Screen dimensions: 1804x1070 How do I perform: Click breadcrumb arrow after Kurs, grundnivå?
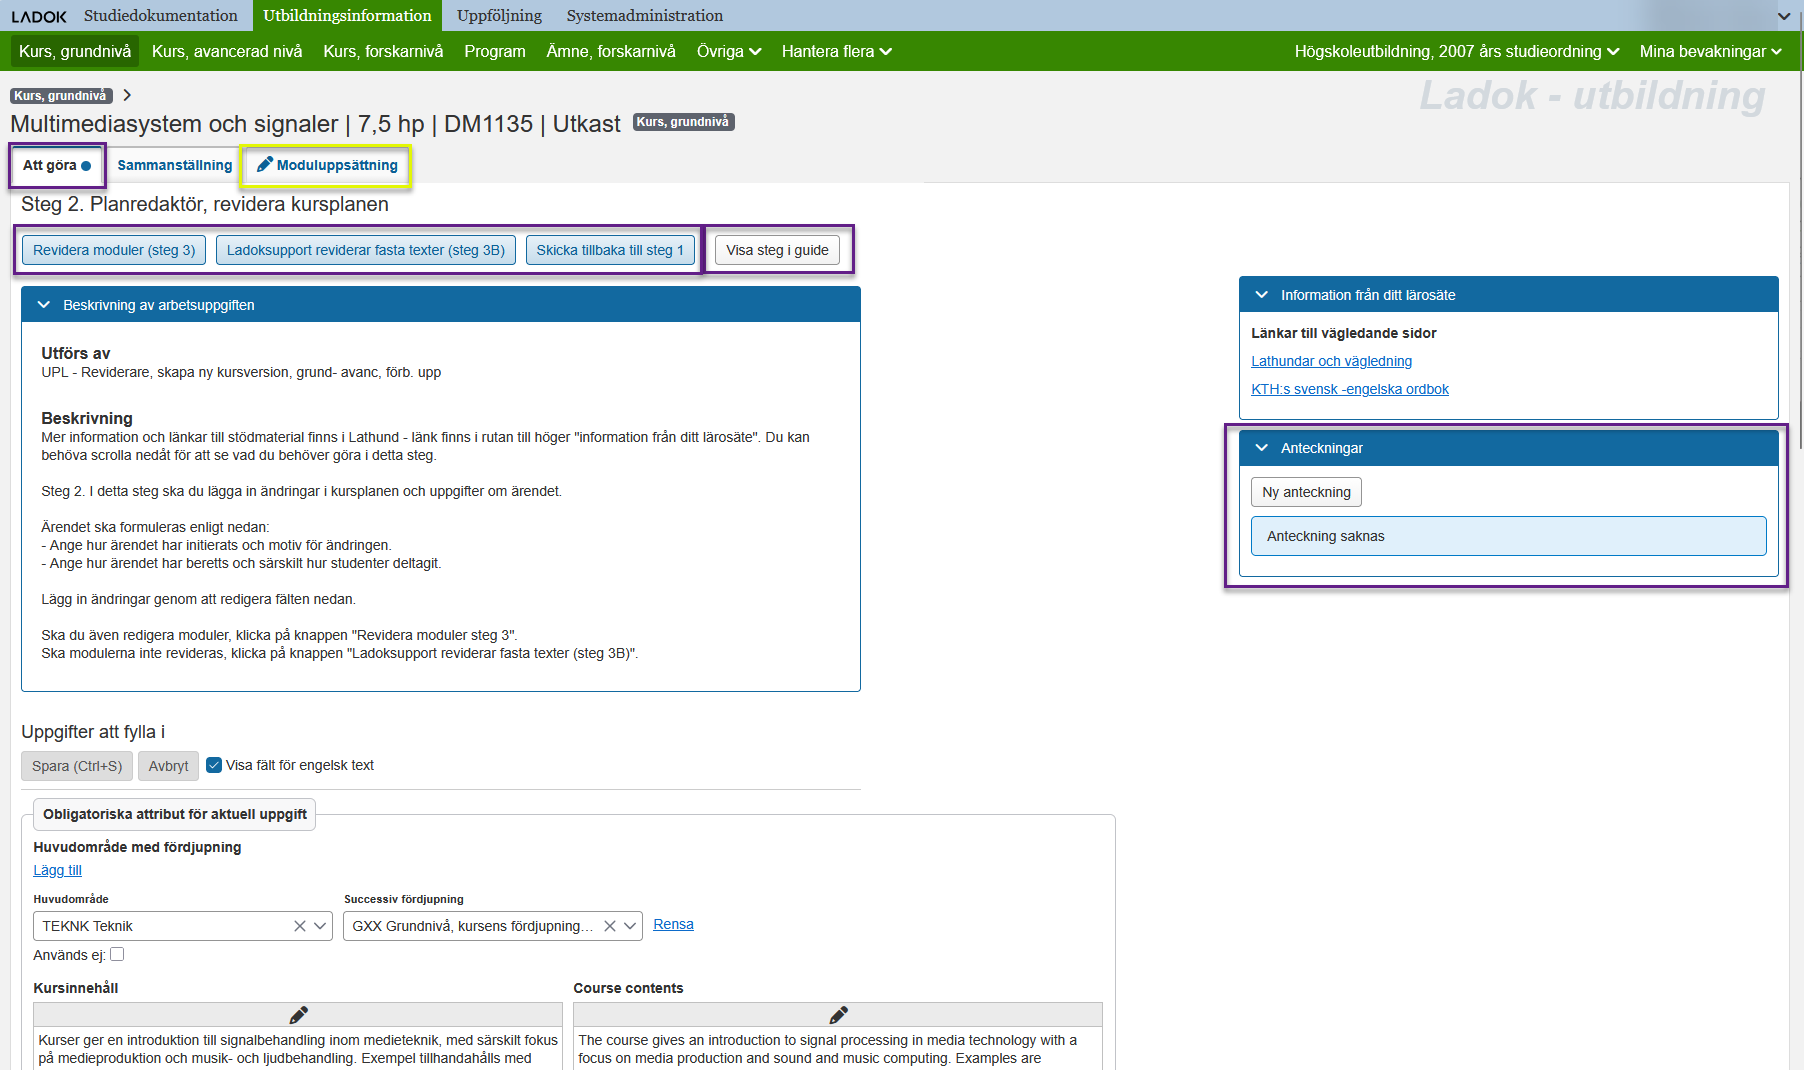click(127, 96)
